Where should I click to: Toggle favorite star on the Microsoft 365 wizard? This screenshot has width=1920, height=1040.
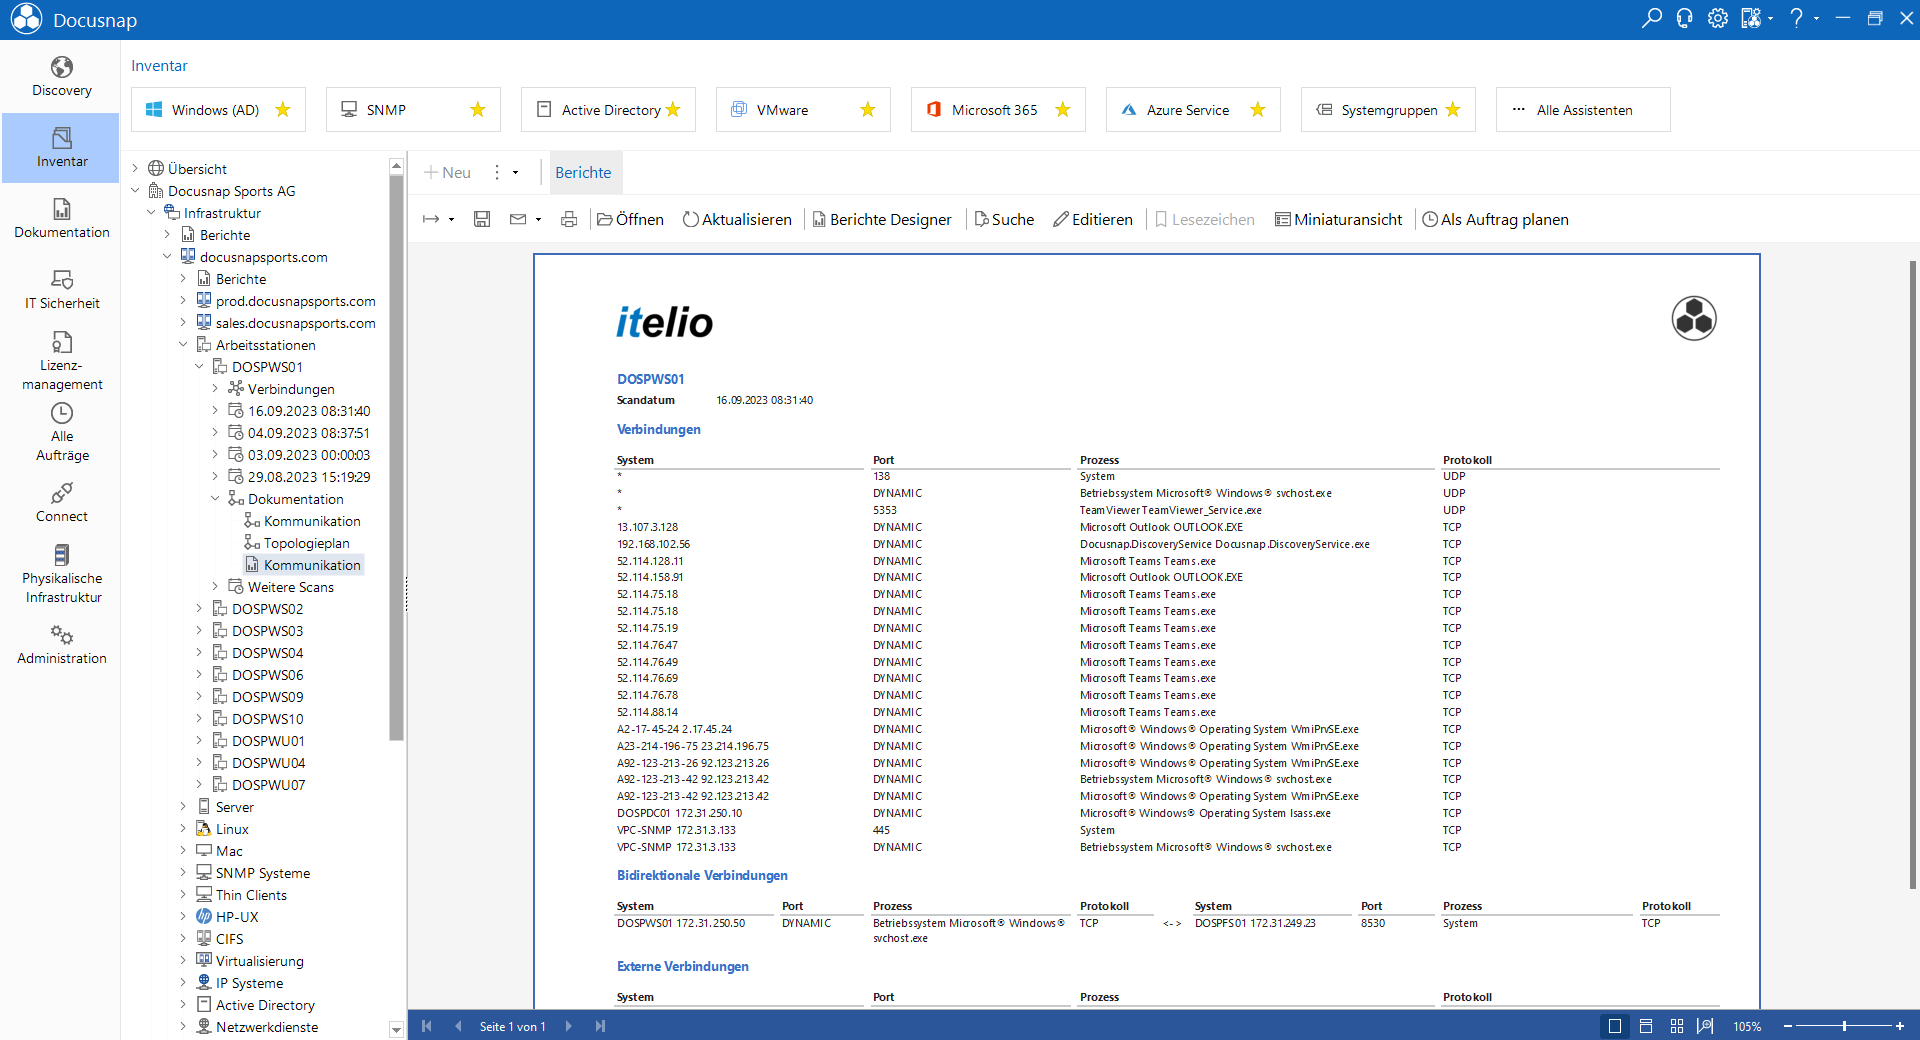pyautogui.click(x=1063, y=110)
